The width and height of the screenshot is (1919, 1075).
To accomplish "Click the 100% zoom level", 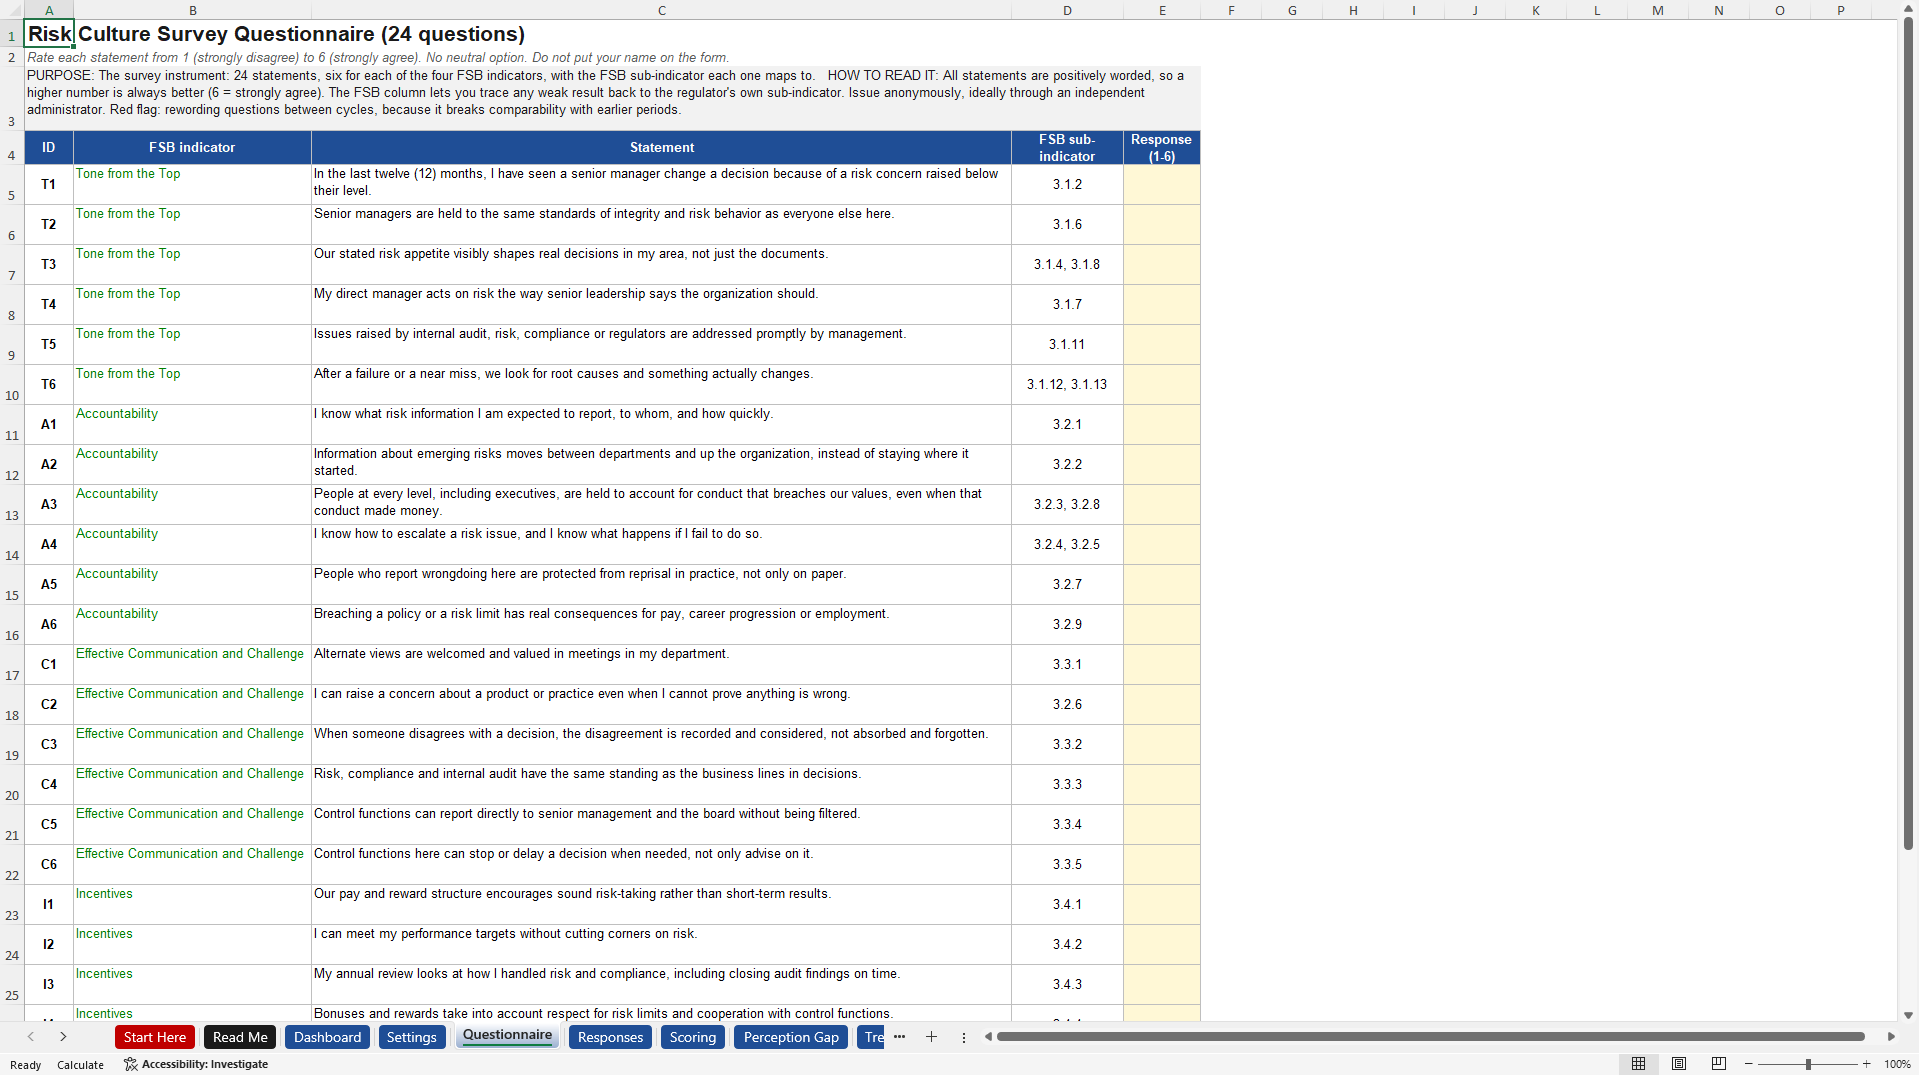I will [x=1897, y=1064].
